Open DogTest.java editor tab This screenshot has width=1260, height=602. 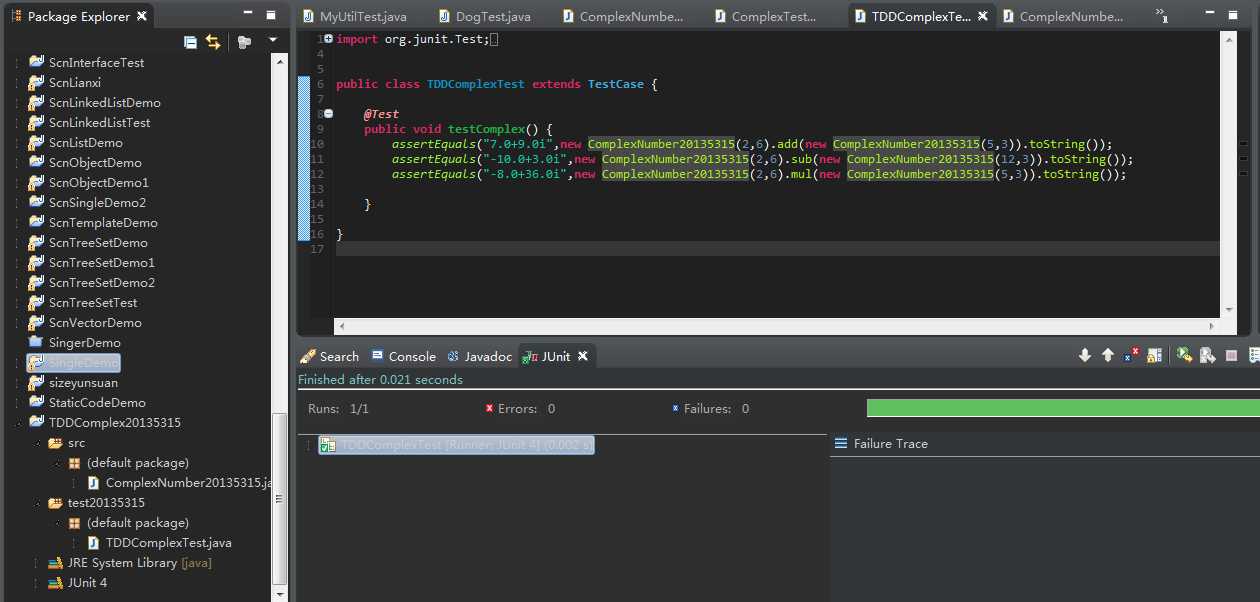(x=484, y=17)
